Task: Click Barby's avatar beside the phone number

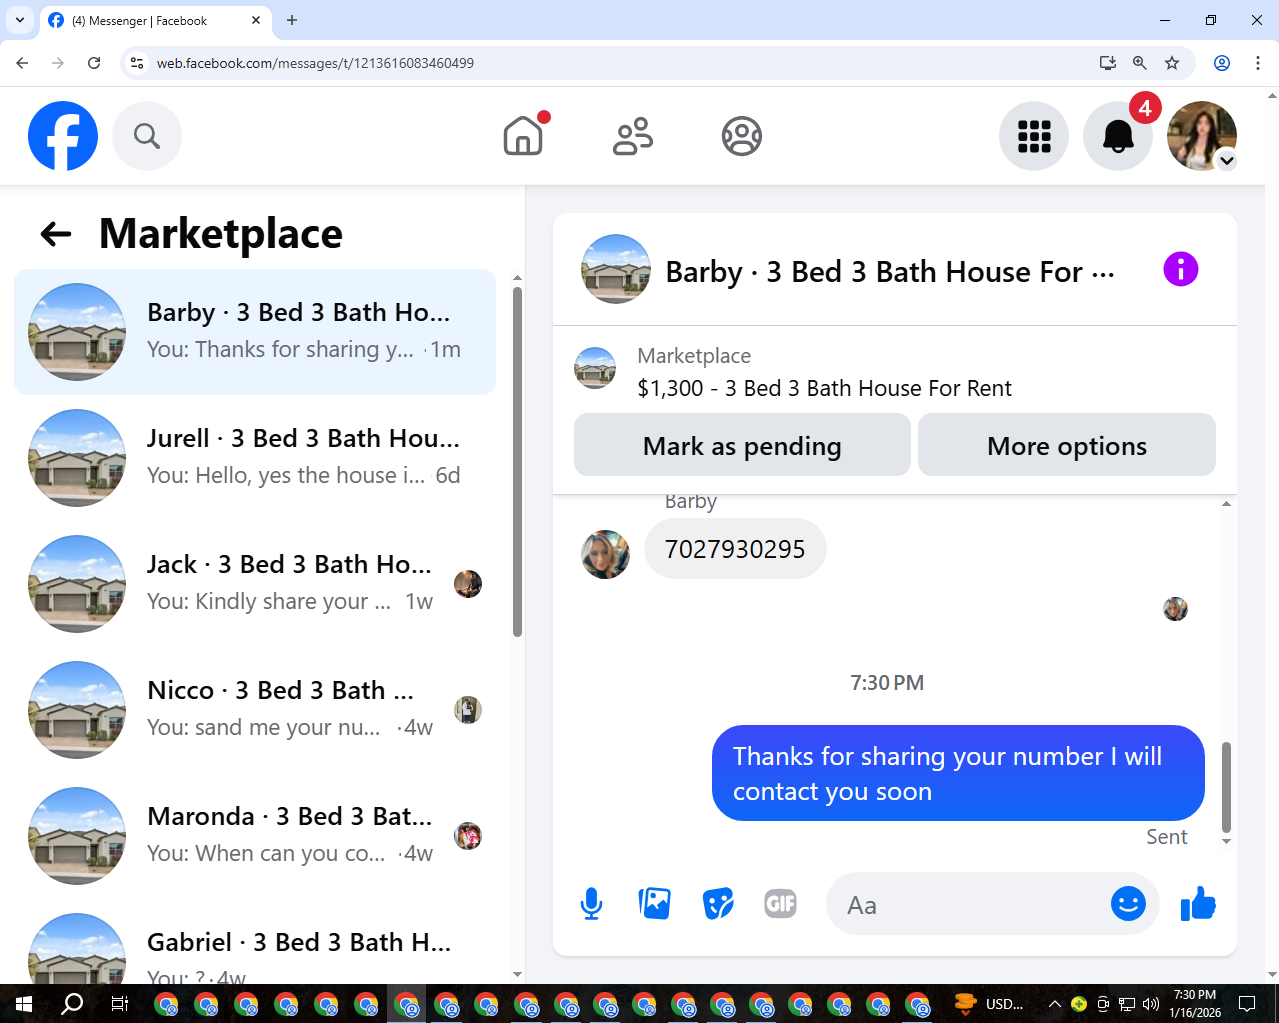Action: tap(606, 554)
